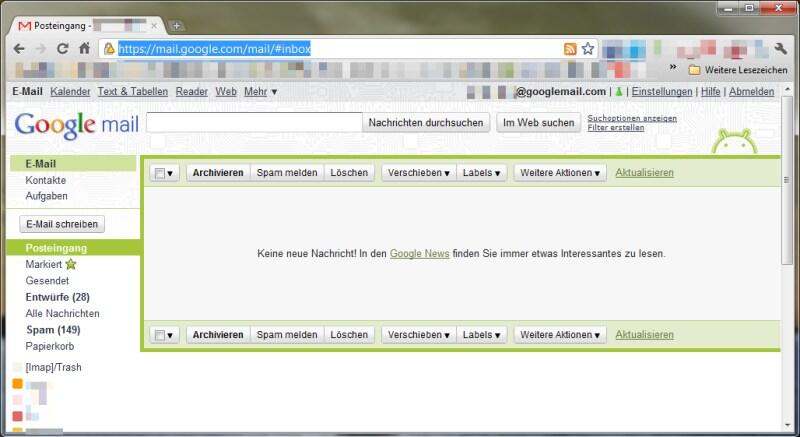Click the E-Mail schreiben button
The width and height of the screenshot is (800, 437).
(62, 224)
